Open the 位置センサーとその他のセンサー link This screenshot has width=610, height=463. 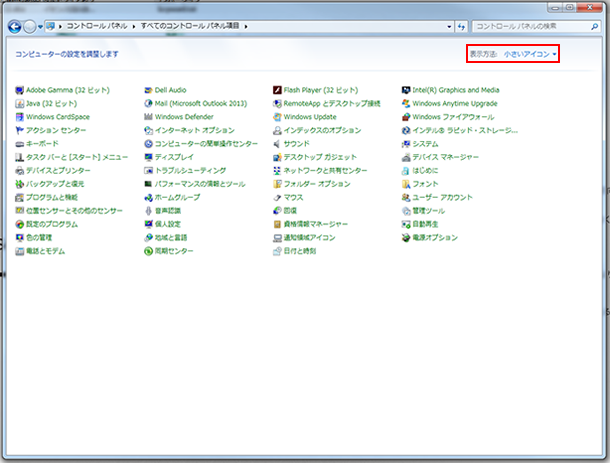[74, 211]
